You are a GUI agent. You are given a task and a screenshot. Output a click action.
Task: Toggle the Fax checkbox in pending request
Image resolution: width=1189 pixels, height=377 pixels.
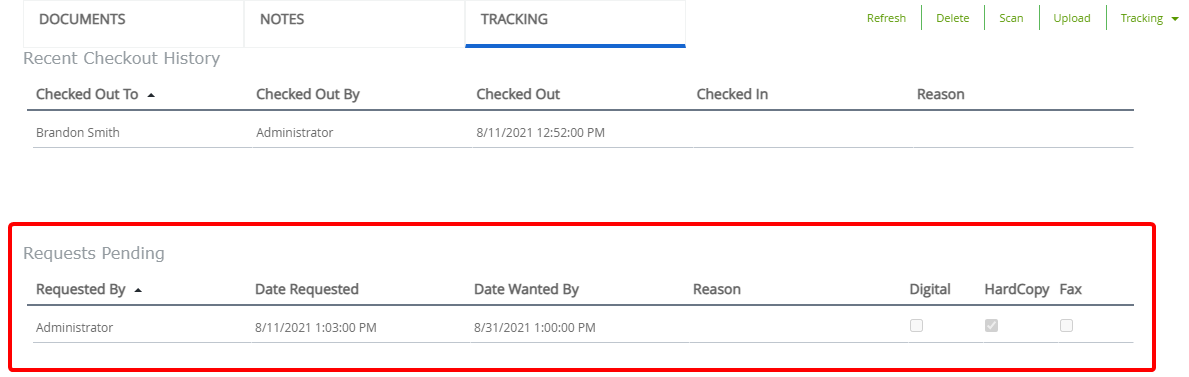click(x=1067, y=326)
